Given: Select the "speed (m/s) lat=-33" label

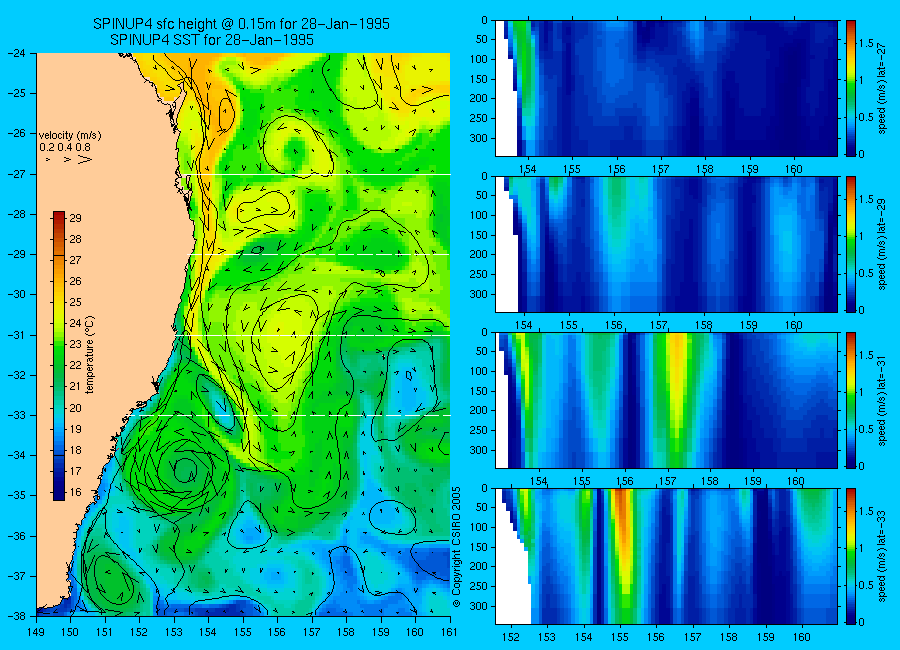Looking at the screenshot, I should (882, 557).
